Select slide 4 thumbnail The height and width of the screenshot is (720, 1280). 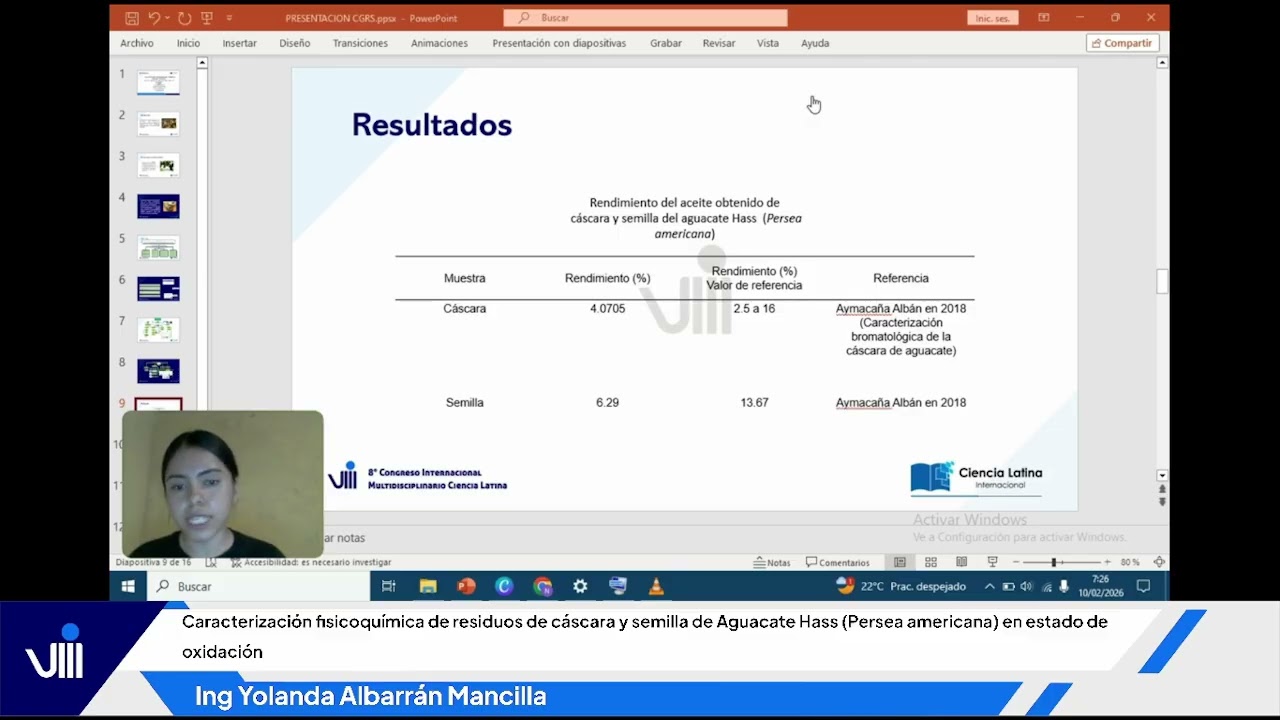point(158,206)
